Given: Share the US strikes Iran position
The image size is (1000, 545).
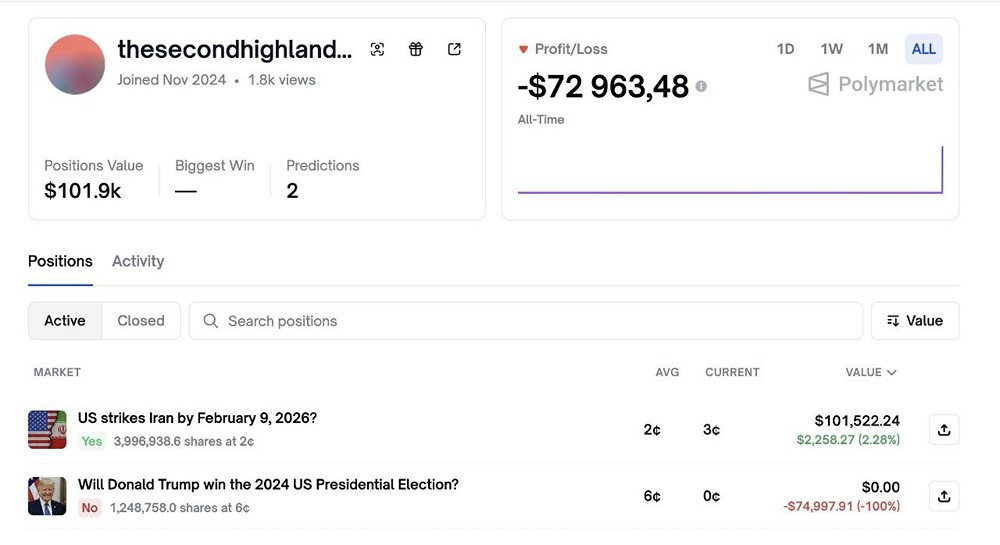Looking at the screenshot, I should click(x=943, y=430).
